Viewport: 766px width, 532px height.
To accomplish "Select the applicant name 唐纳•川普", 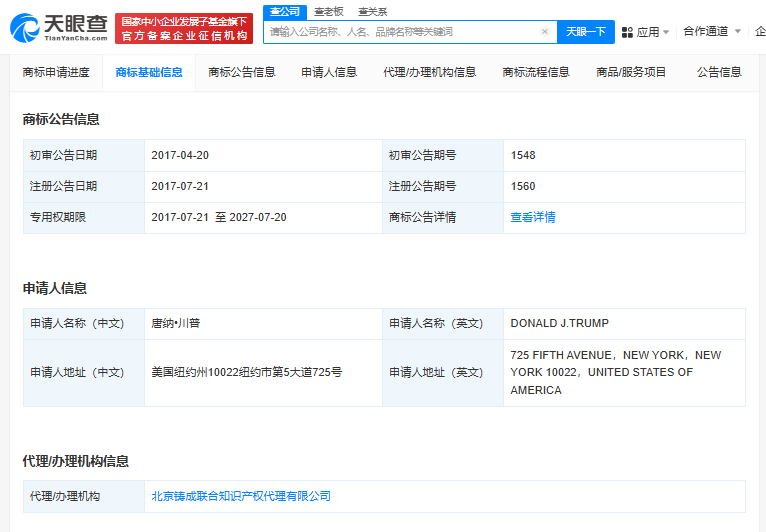I will (x=175, y=323).
